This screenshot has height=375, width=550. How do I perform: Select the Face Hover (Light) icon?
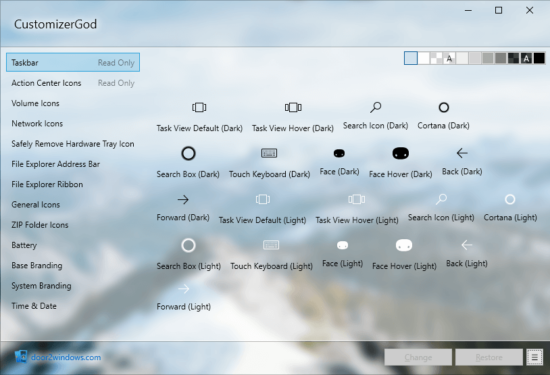[404, 245]
